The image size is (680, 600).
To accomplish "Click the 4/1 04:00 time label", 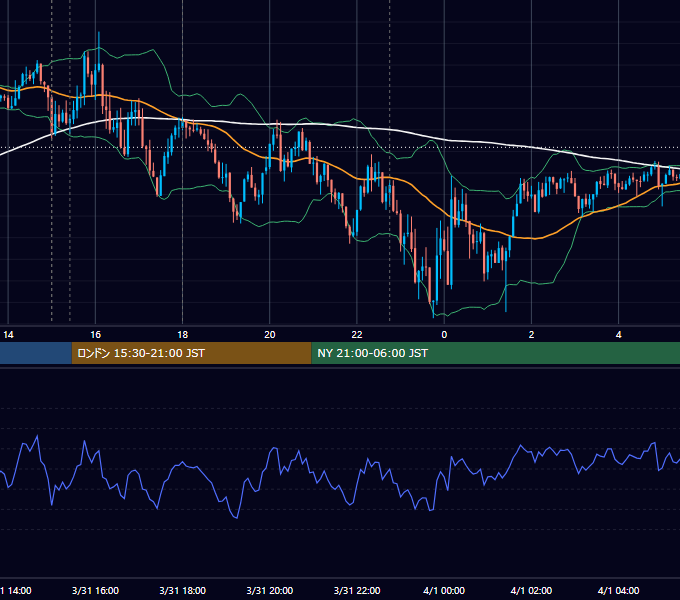I will 618,590.
